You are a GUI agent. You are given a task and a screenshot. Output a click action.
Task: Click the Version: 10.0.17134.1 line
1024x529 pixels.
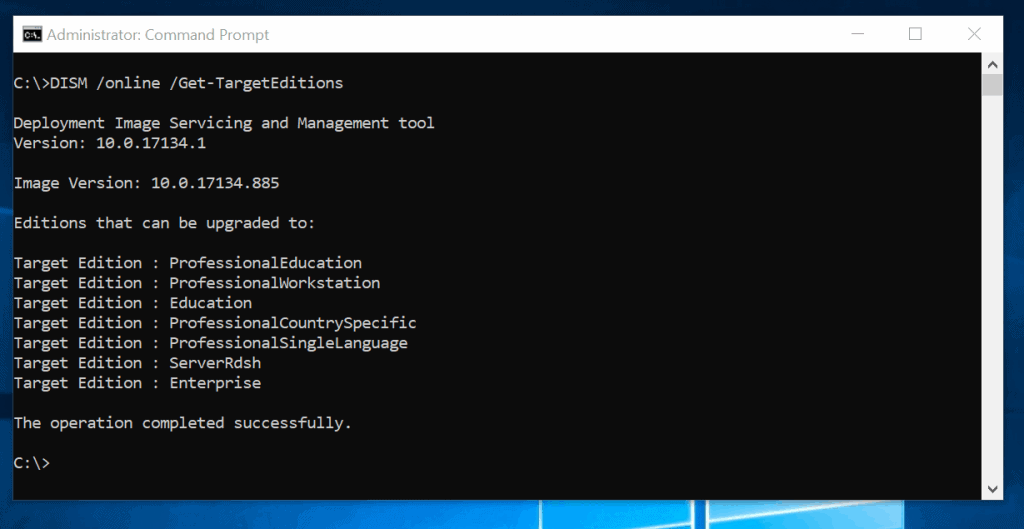[x=110, y=143]
